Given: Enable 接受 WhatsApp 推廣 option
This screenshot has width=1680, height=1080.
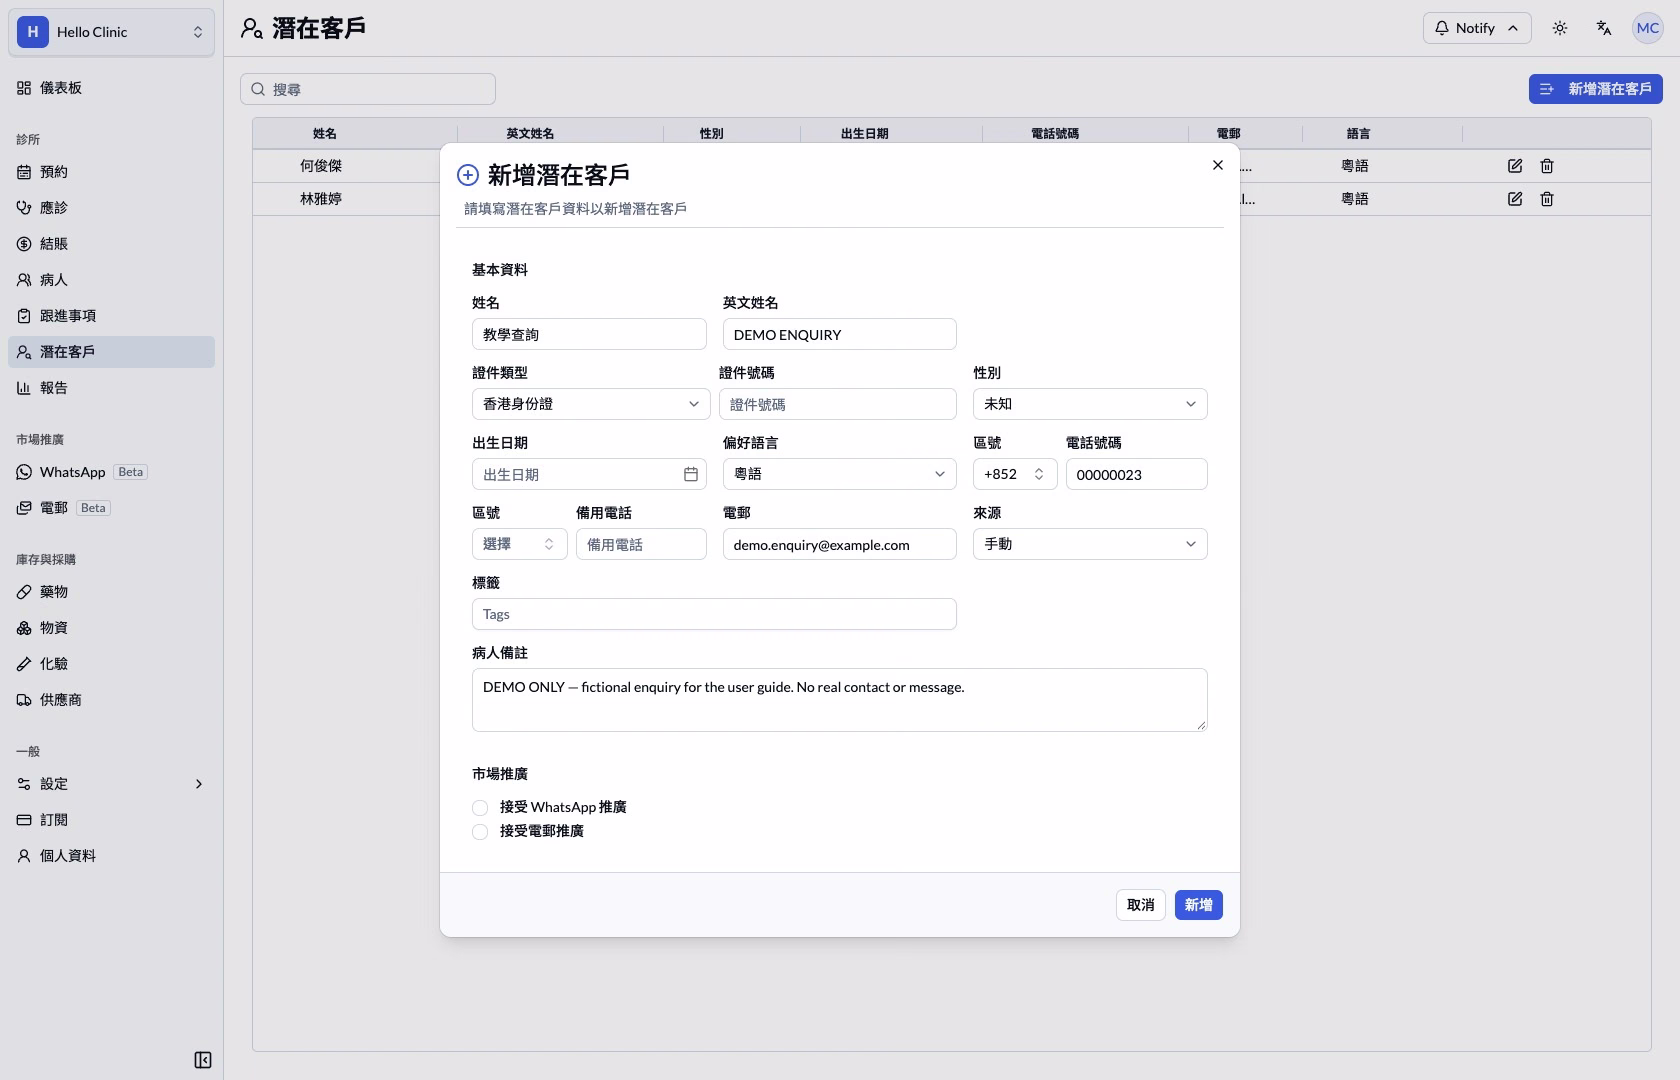Looking at the screenshot, I should [x=480, y=807].
